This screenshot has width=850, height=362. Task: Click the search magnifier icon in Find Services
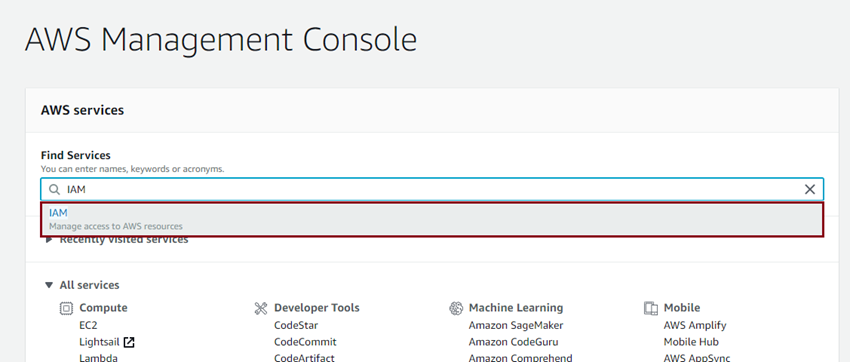point(54,190)
